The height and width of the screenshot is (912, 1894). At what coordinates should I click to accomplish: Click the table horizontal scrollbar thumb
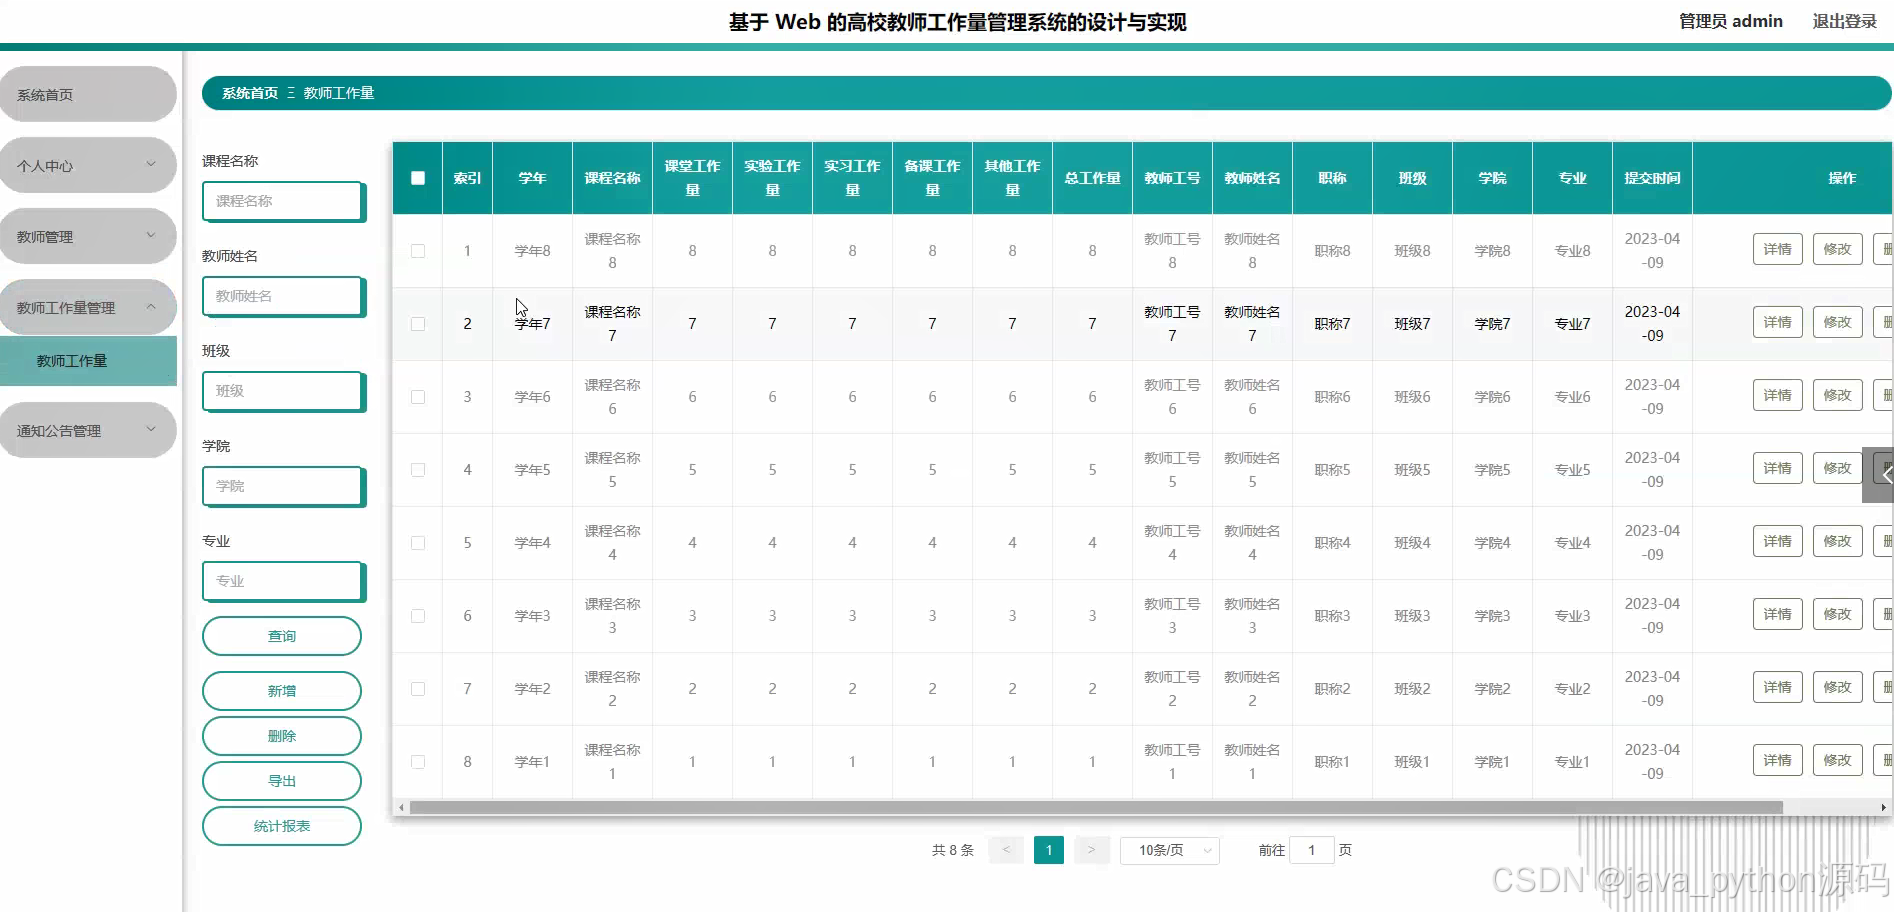pos(1096,807)
